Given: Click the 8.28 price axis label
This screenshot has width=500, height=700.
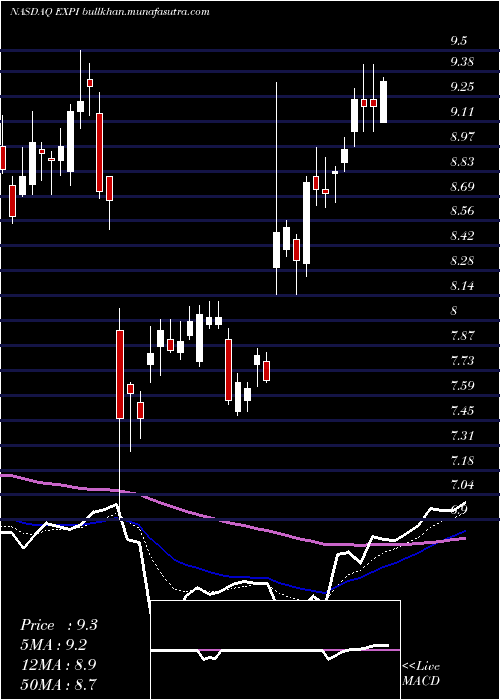Looking at the screenshot, I should coord(462,261).
